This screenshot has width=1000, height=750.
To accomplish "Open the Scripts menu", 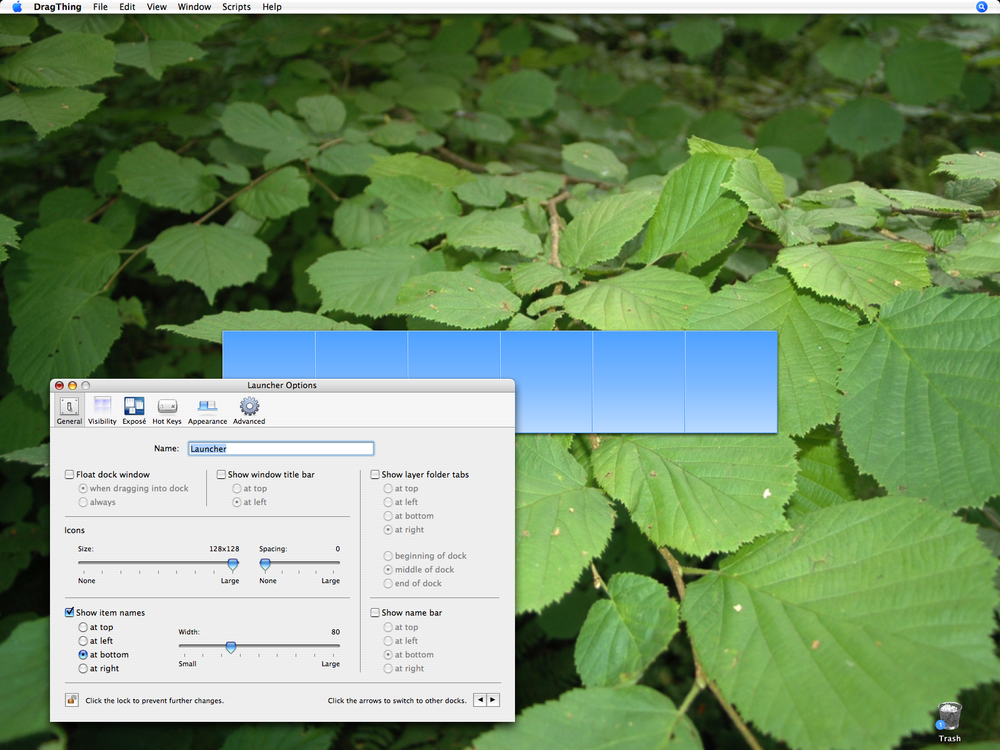I will 236,7.
